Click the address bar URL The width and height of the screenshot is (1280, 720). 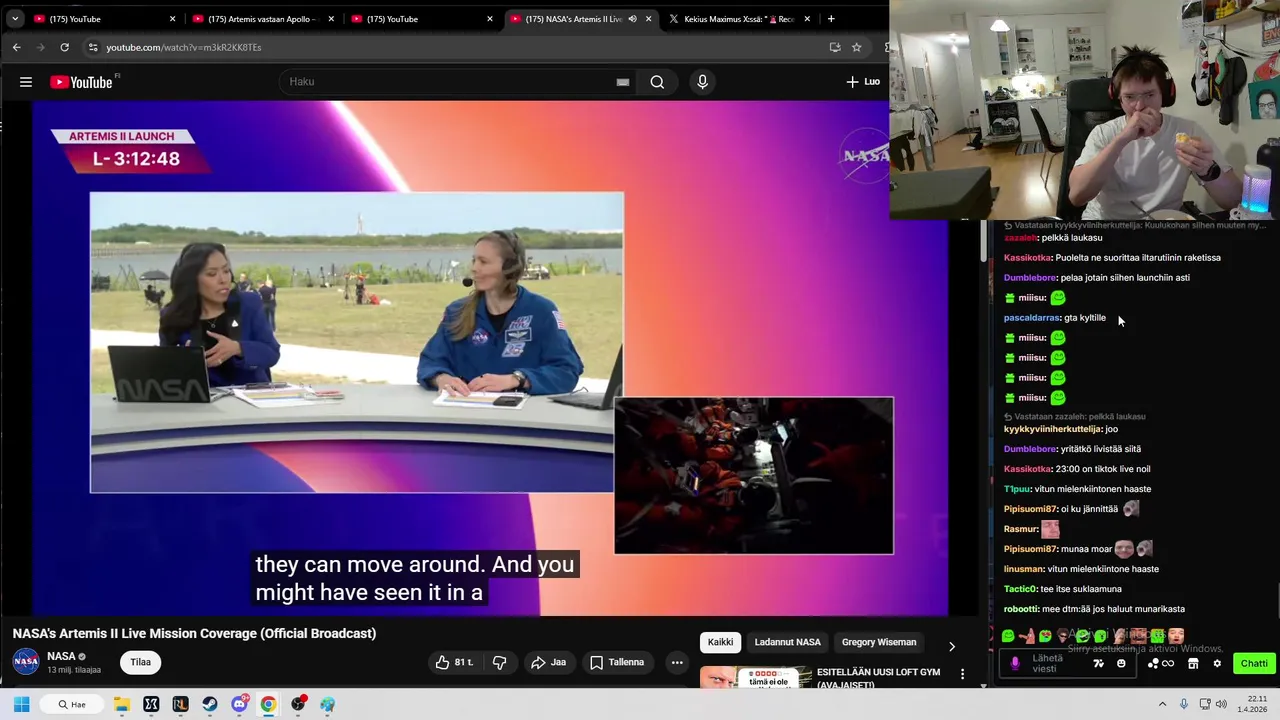pyautogui.click(x=184, y=47)
